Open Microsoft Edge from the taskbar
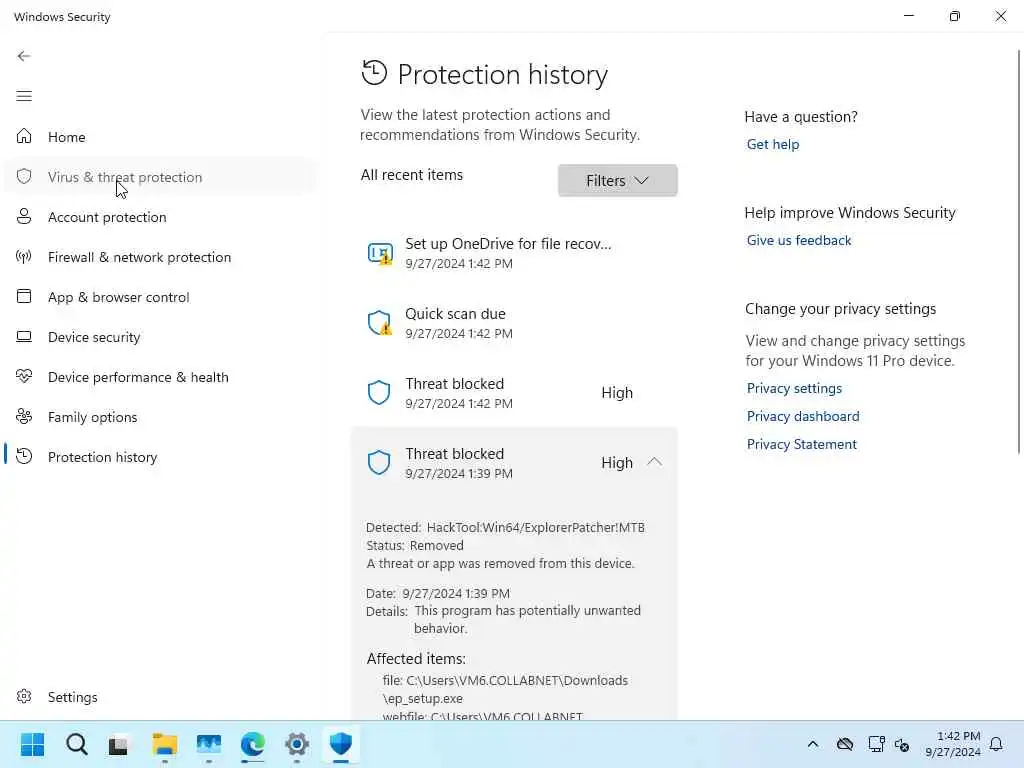1024x768 pixels. click(x=253, y=745)
